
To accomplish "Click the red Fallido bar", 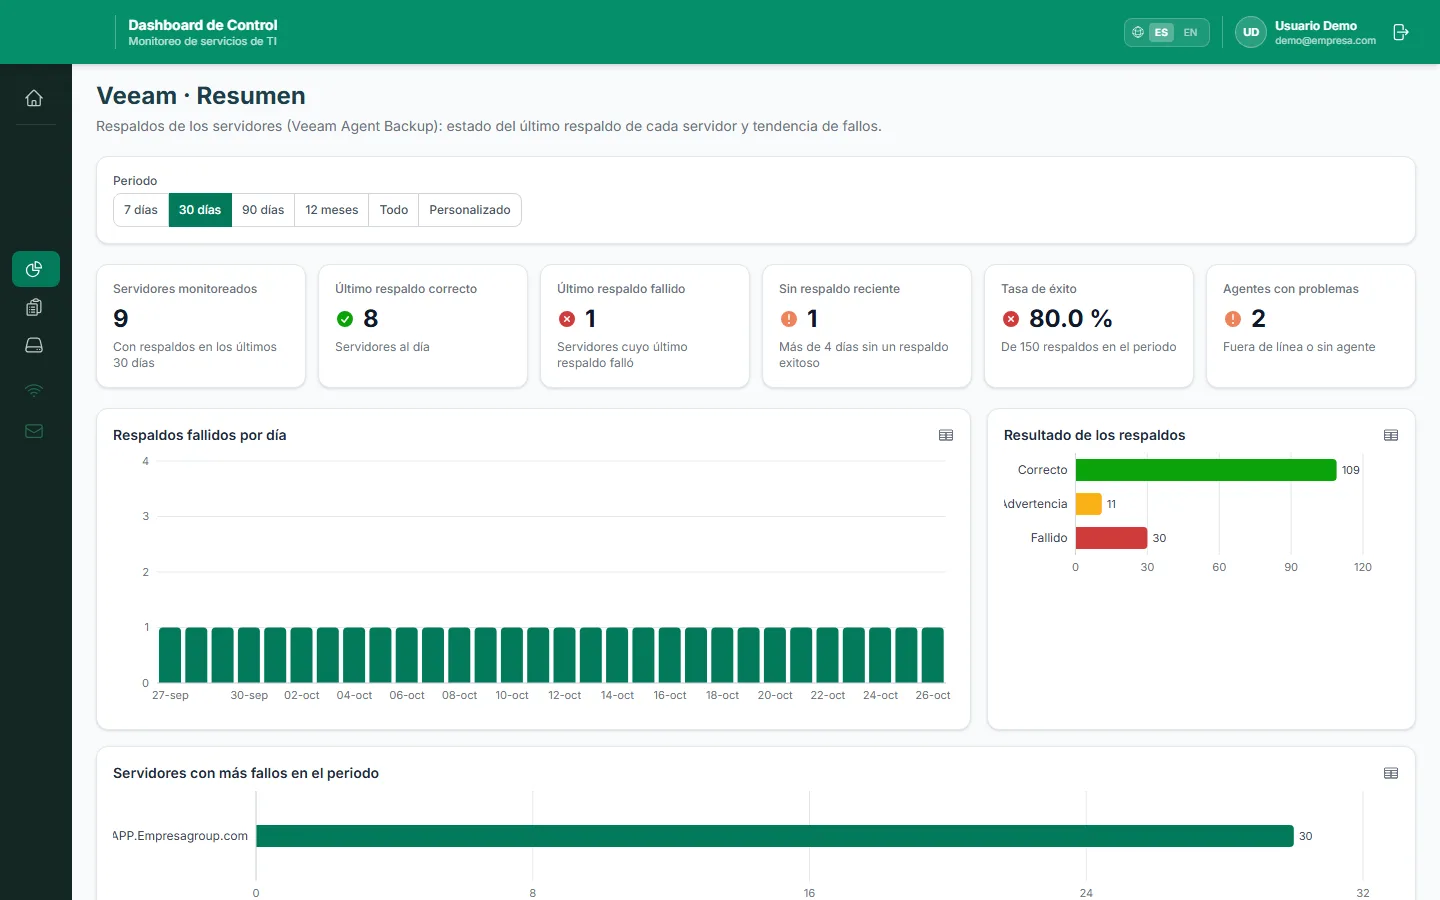I will coord(1112,538).
